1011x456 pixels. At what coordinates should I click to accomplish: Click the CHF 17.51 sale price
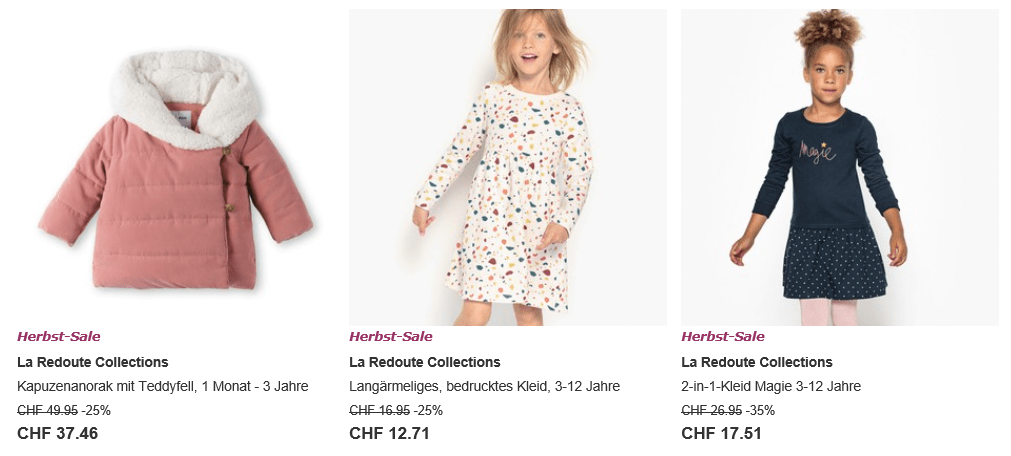click(722, 433)
